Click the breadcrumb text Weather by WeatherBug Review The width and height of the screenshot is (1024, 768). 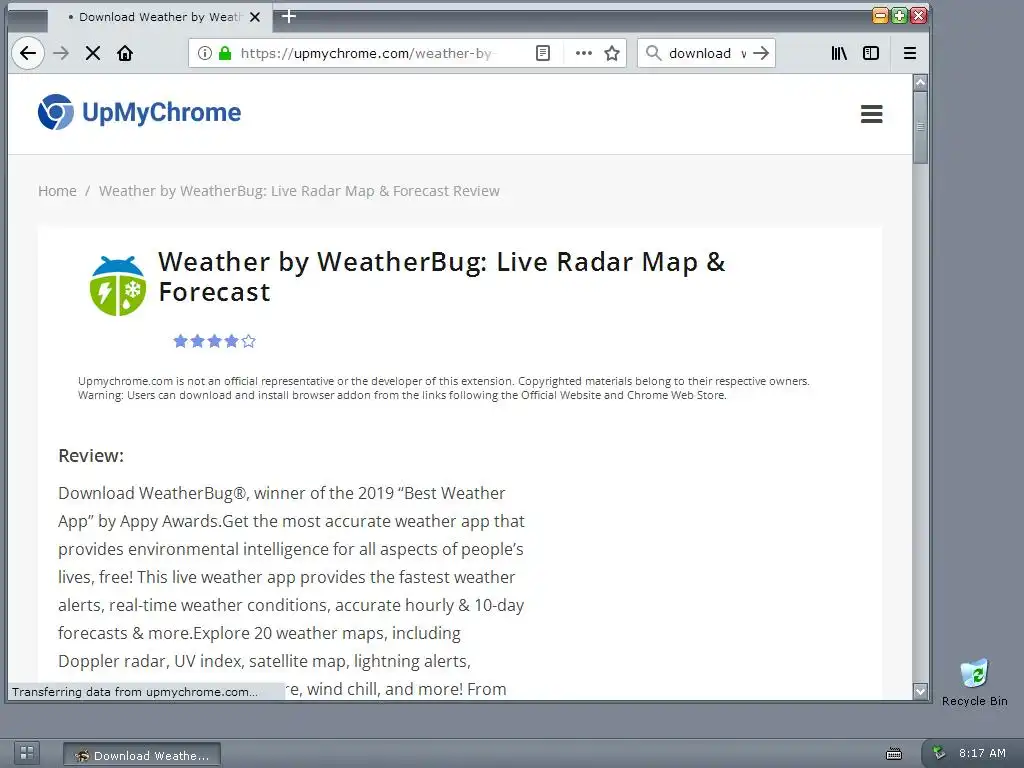pos(299,191)
